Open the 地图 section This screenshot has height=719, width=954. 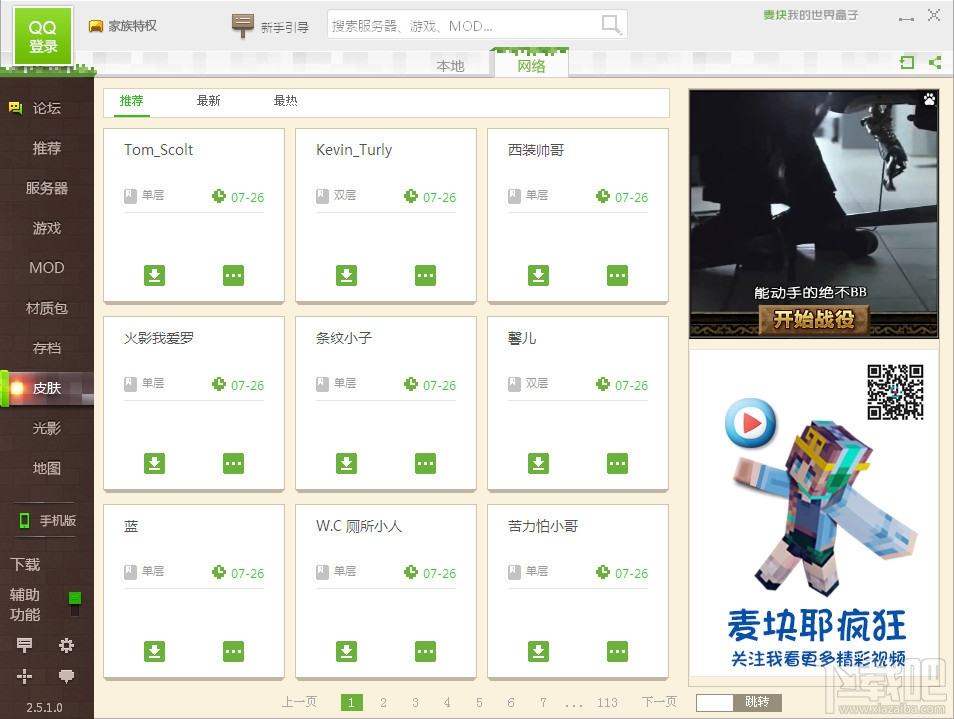coord(45,468)
